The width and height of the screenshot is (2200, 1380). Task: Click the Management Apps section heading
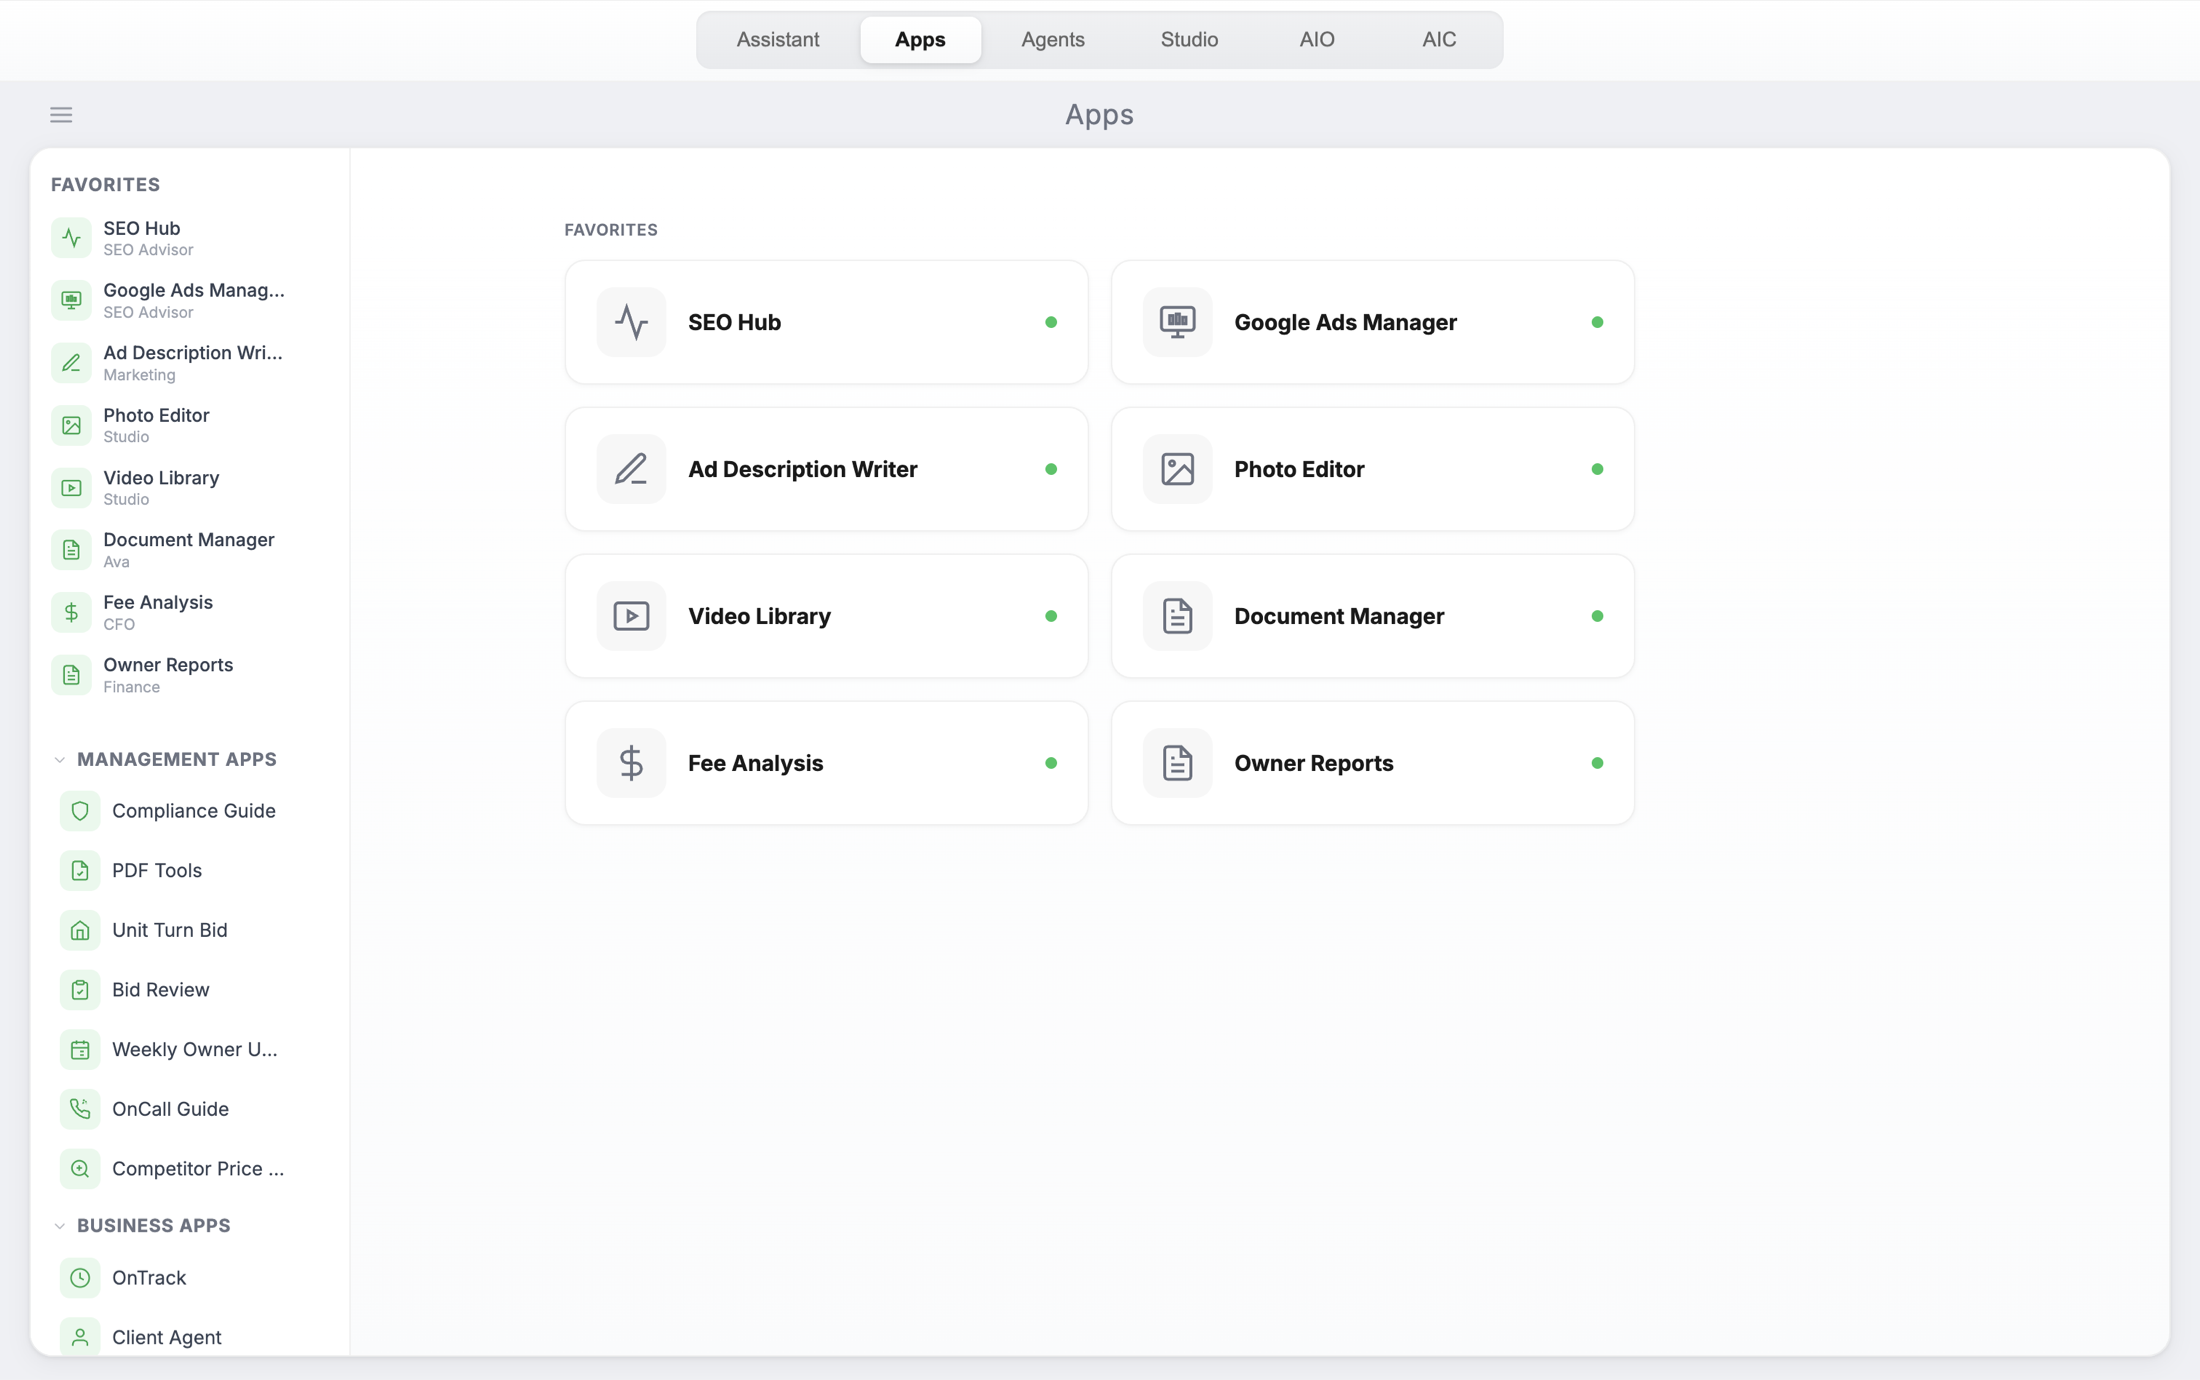[176, 760]
